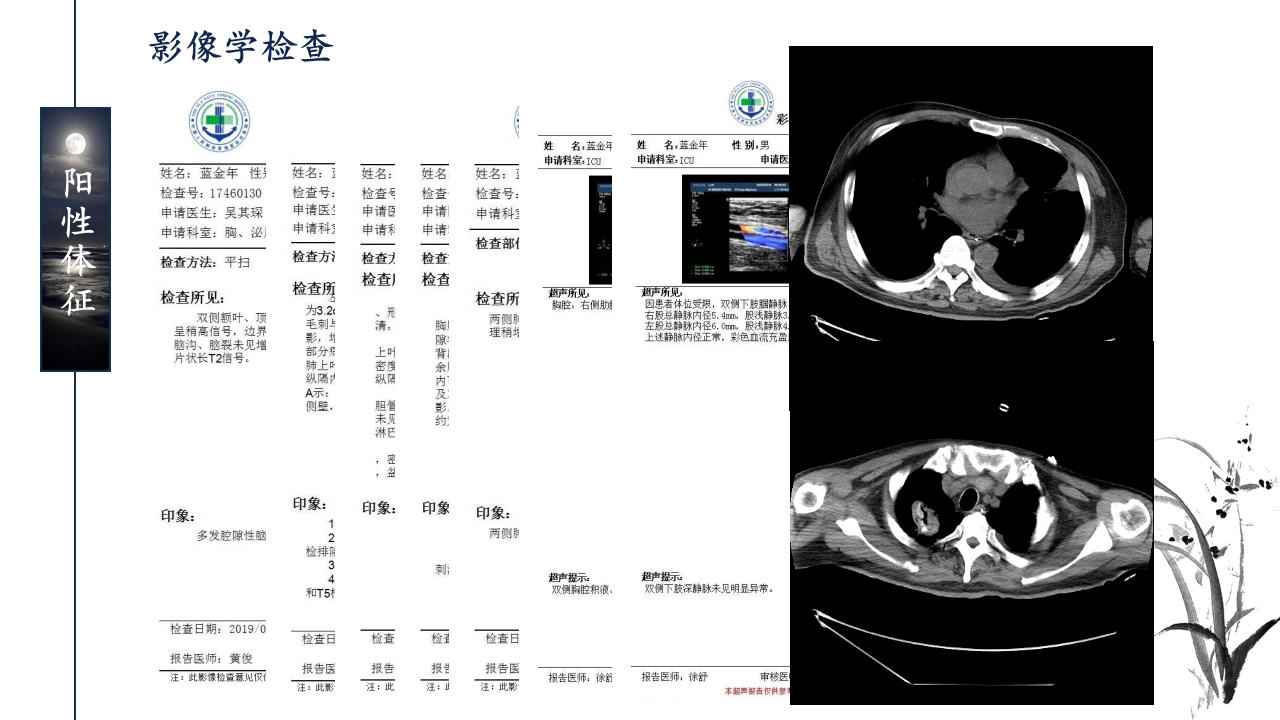Screen dimensions: 1280x720
Task: Click the small dark ultrasound image in the pleural report
Action: (x=600, y=214)
